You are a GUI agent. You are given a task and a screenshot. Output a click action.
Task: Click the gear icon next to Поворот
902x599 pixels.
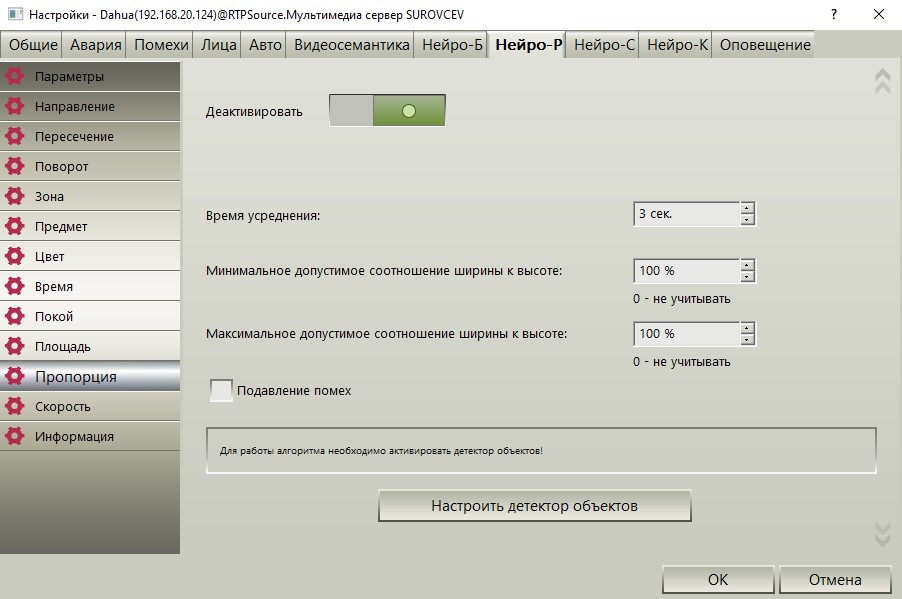[x=14, y=166]
